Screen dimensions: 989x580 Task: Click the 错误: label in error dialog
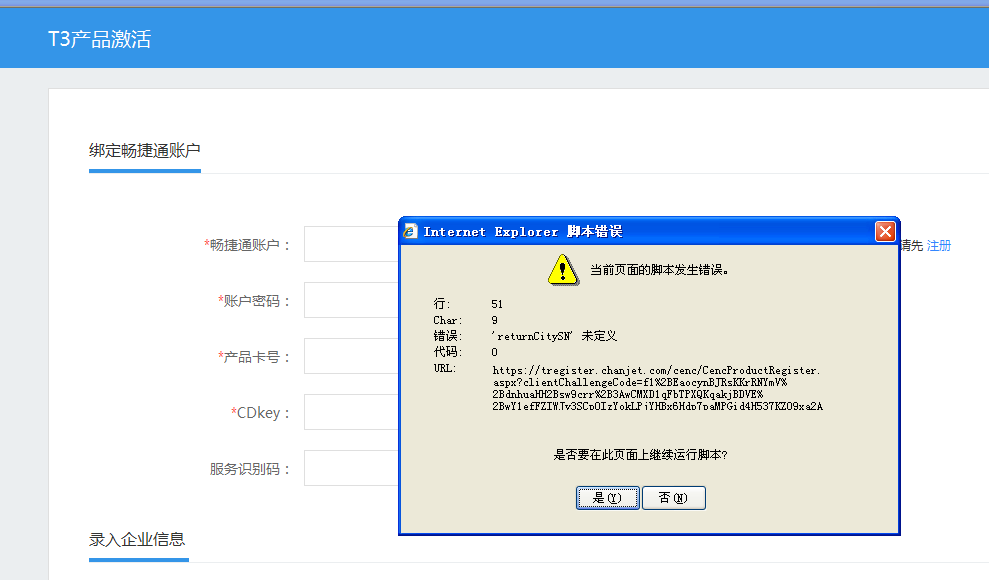coord(447,336)
